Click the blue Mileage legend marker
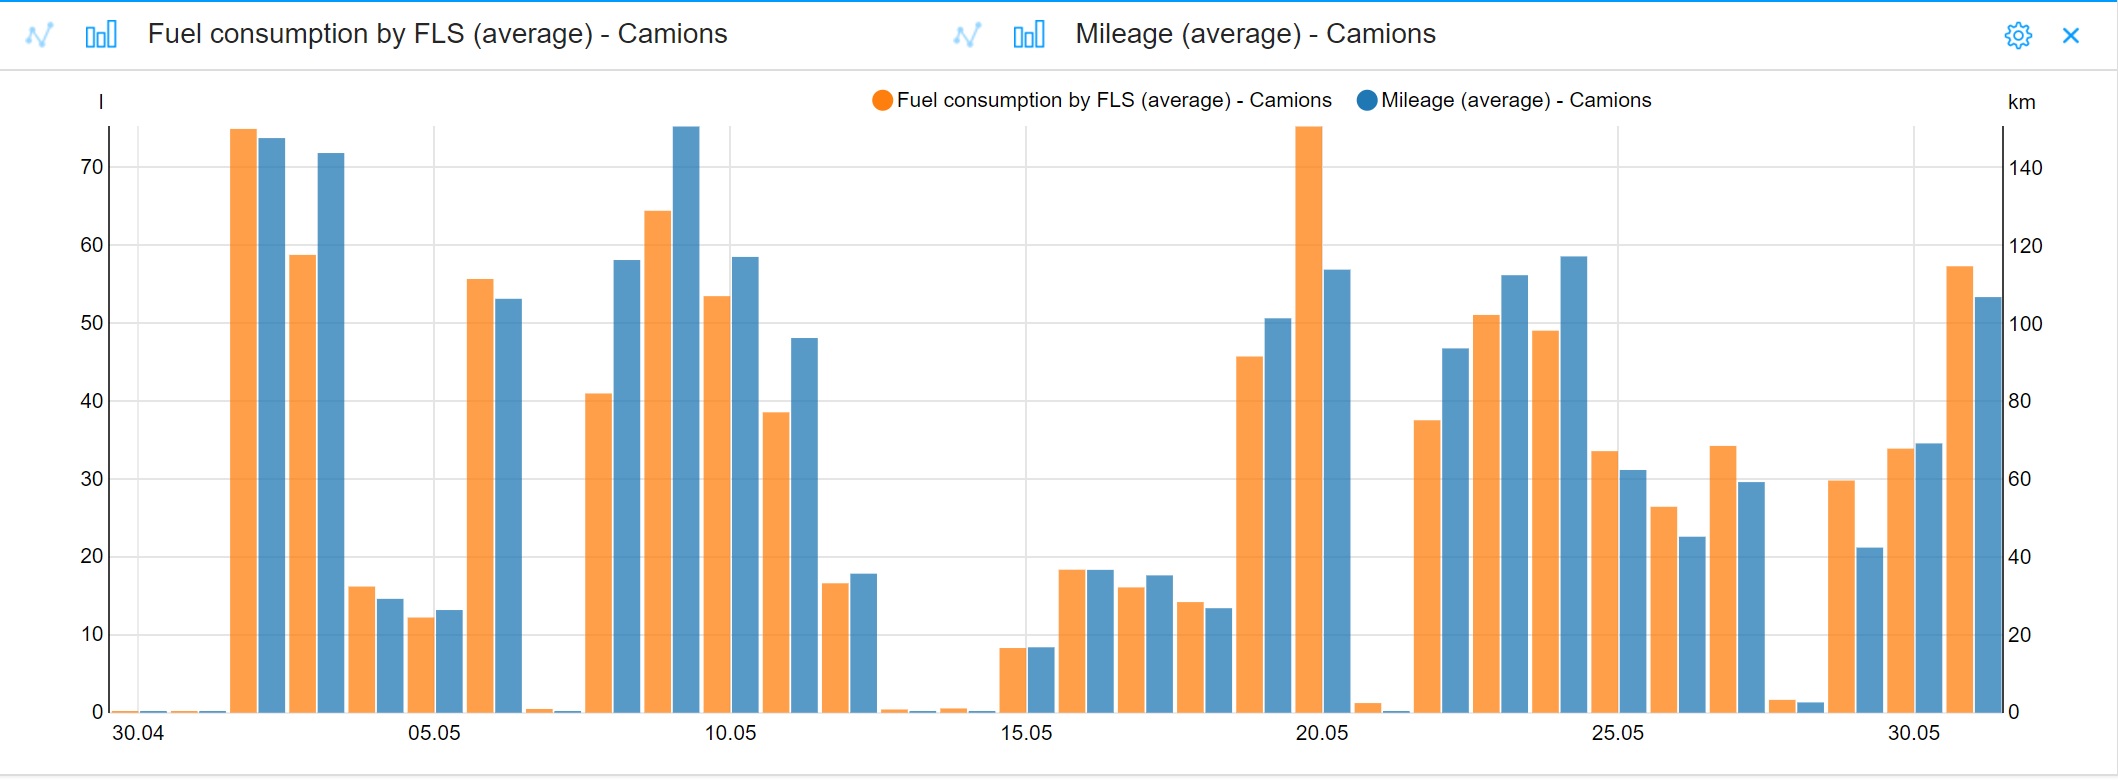Viewport: 2118px width, 780px height. tap(1366, 100)
